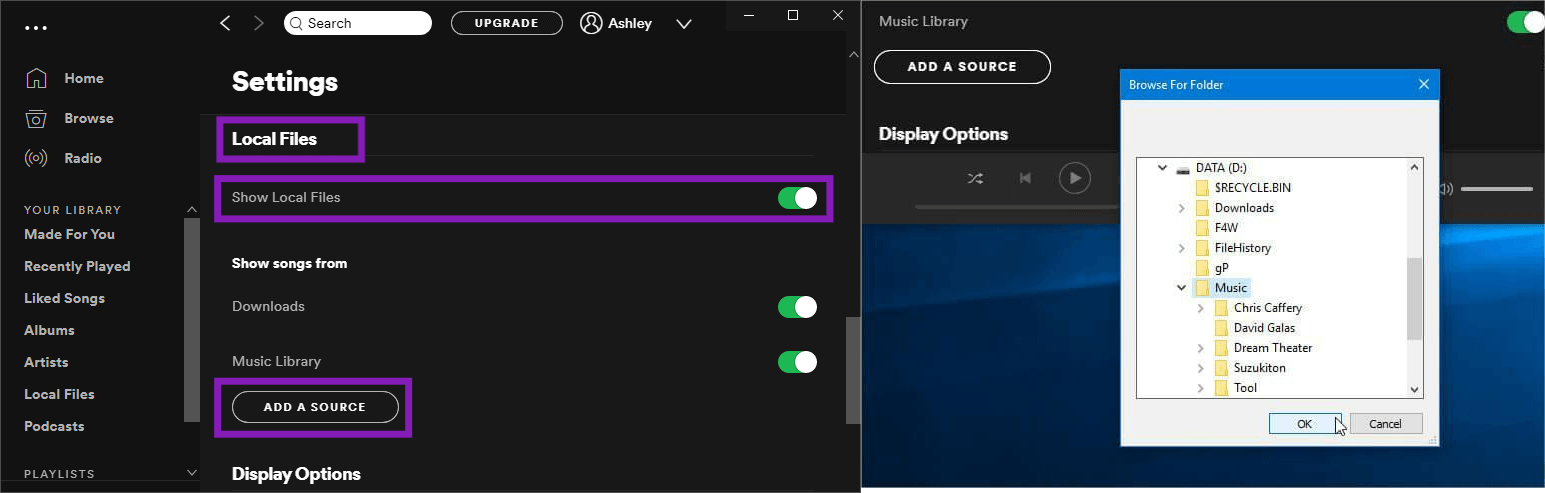The image size is (1545, 493).
Task: Expand the Suzukiton tree node
Action: (1200, 368)
